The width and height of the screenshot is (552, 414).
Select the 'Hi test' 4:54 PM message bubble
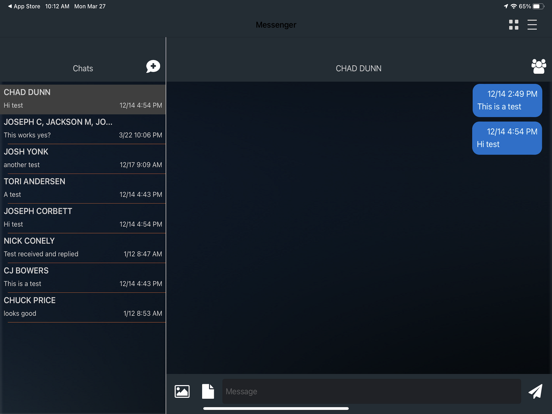[507, 138]
